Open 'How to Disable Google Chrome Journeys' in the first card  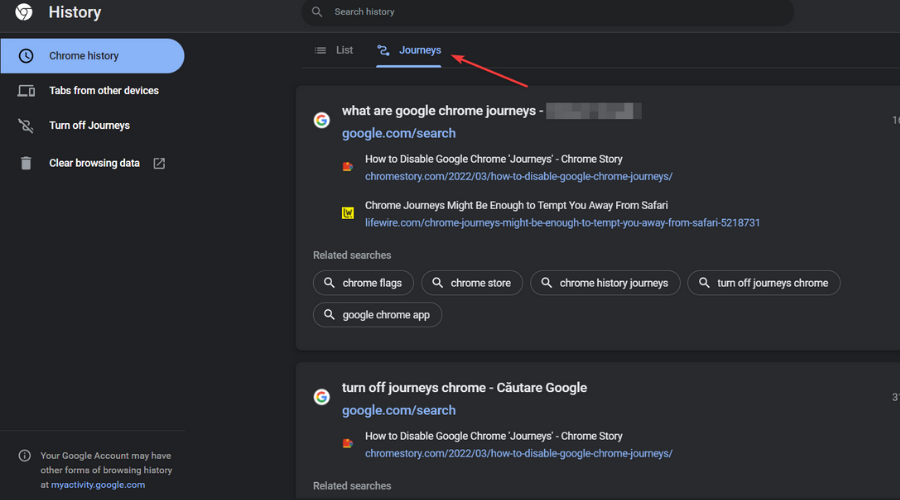tap(494, 159)
